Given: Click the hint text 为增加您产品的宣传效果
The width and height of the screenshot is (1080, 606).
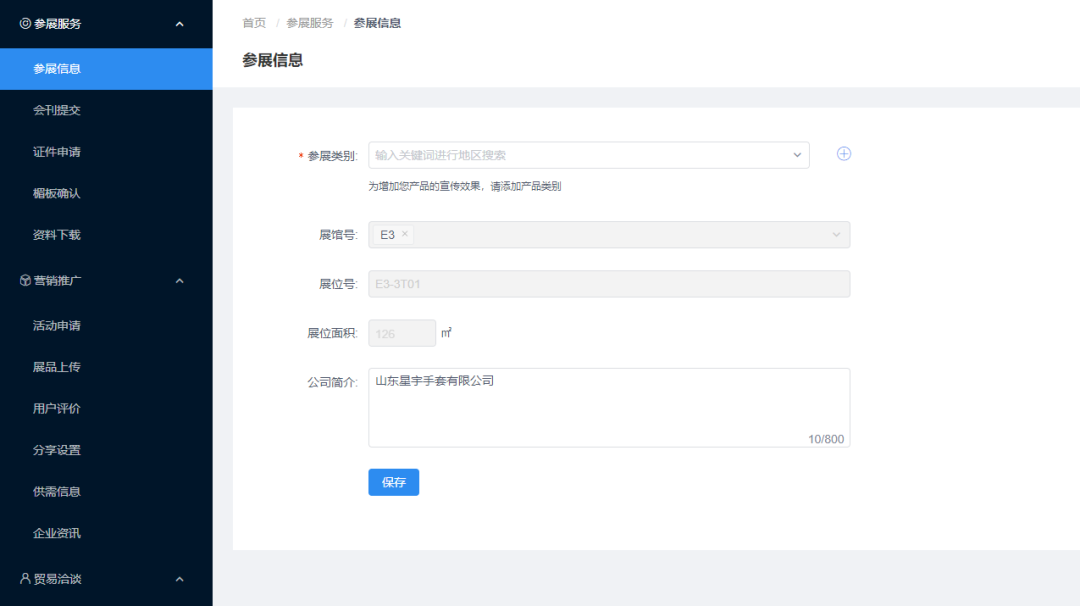Looking at the screenshot, I should click(465, 186).
